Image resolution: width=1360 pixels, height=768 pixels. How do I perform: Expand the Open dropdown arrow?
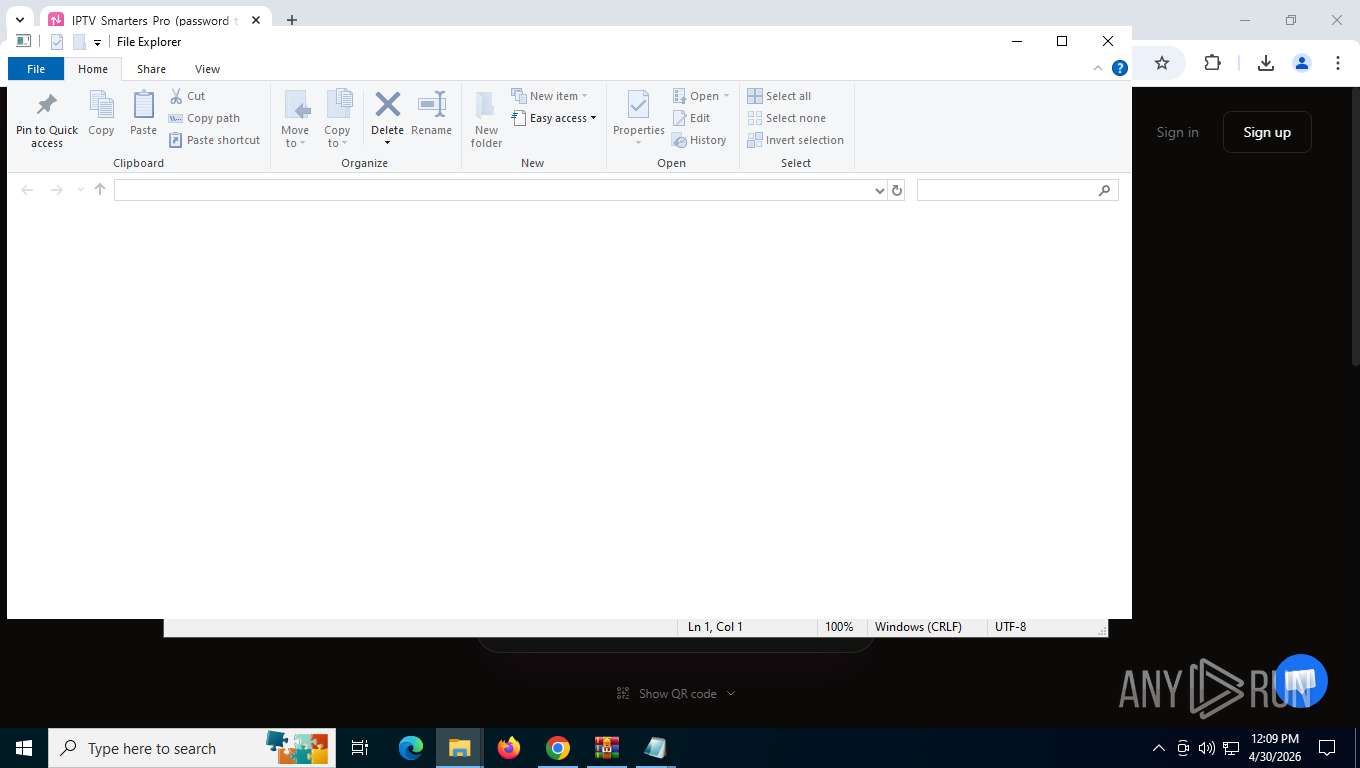pyautogui.click(x=726, y=96)
